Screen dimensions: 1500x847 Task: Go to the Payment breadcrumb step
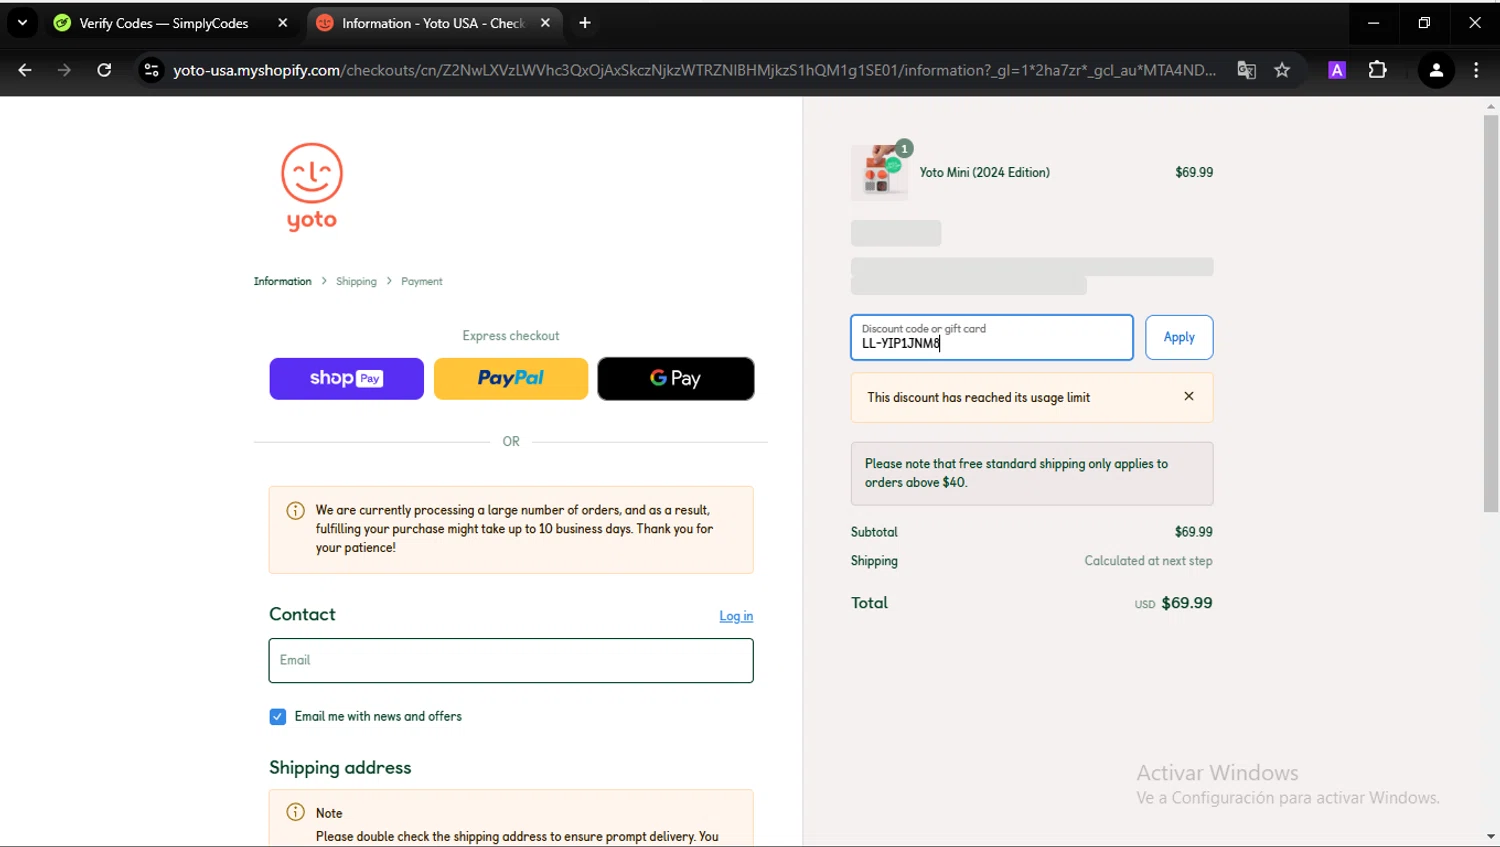point(422,281)
